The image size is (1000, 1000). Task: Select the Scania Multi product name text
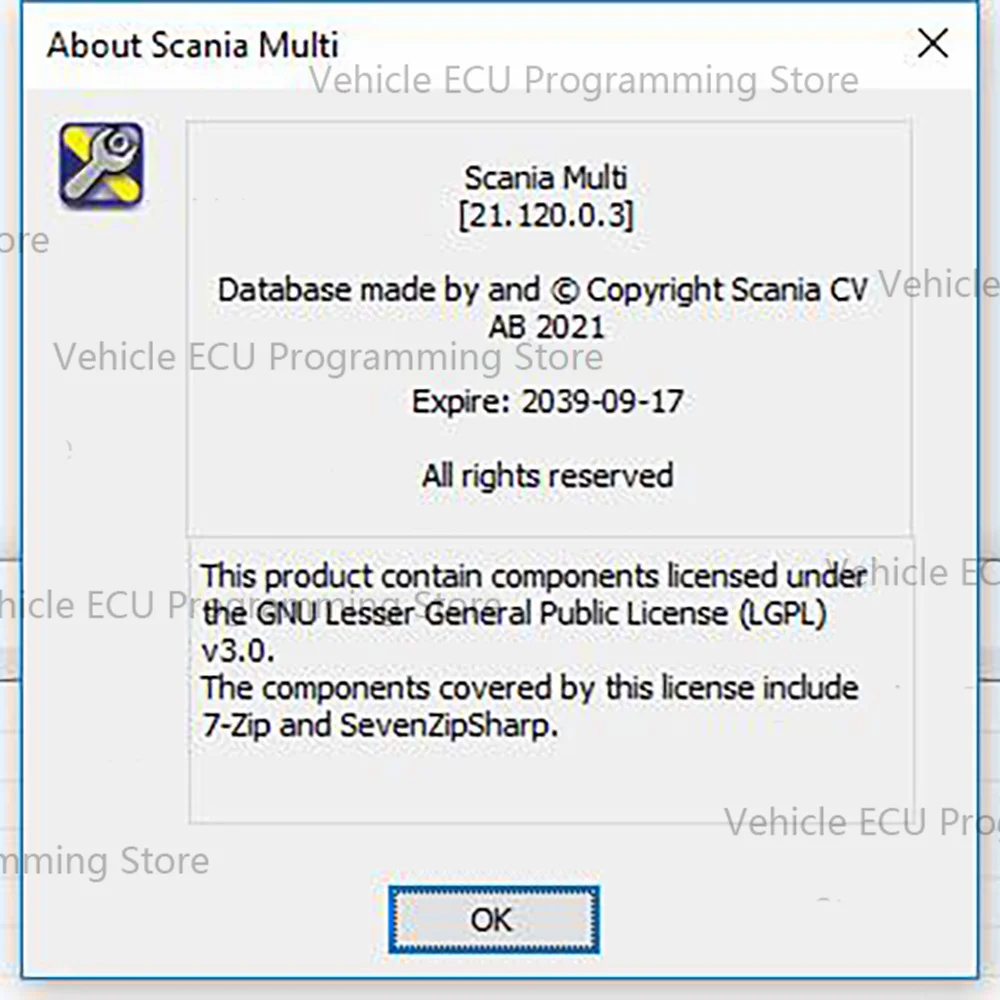(x=546, y=177)
